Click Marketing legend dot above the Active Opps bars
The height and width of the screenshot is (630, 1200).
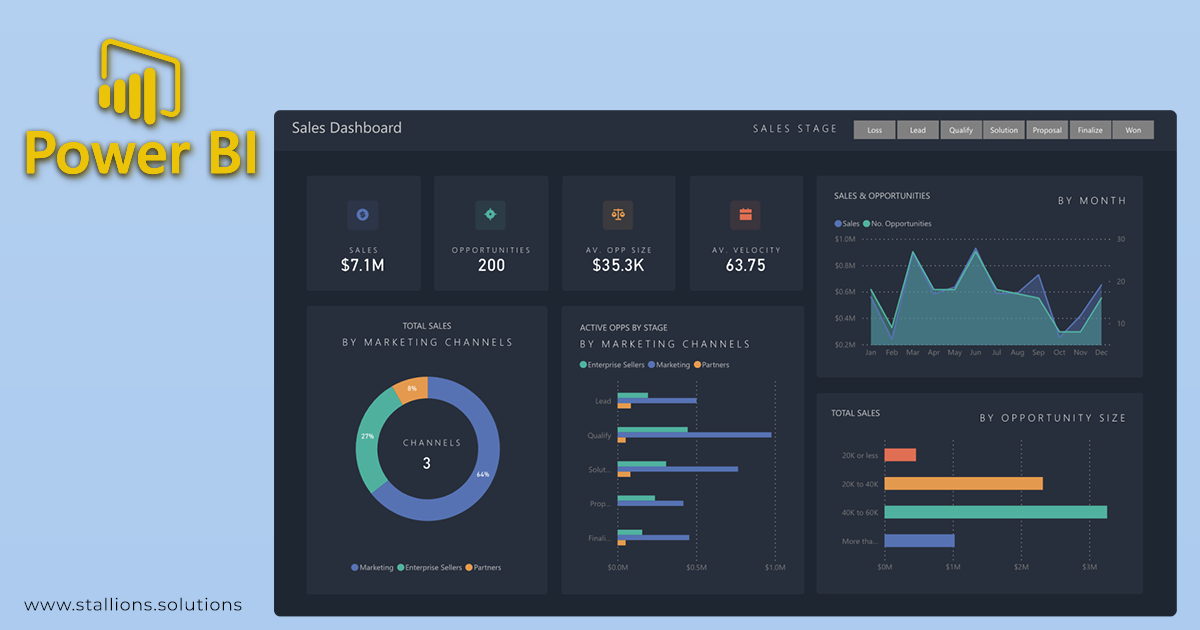point(651,365)
